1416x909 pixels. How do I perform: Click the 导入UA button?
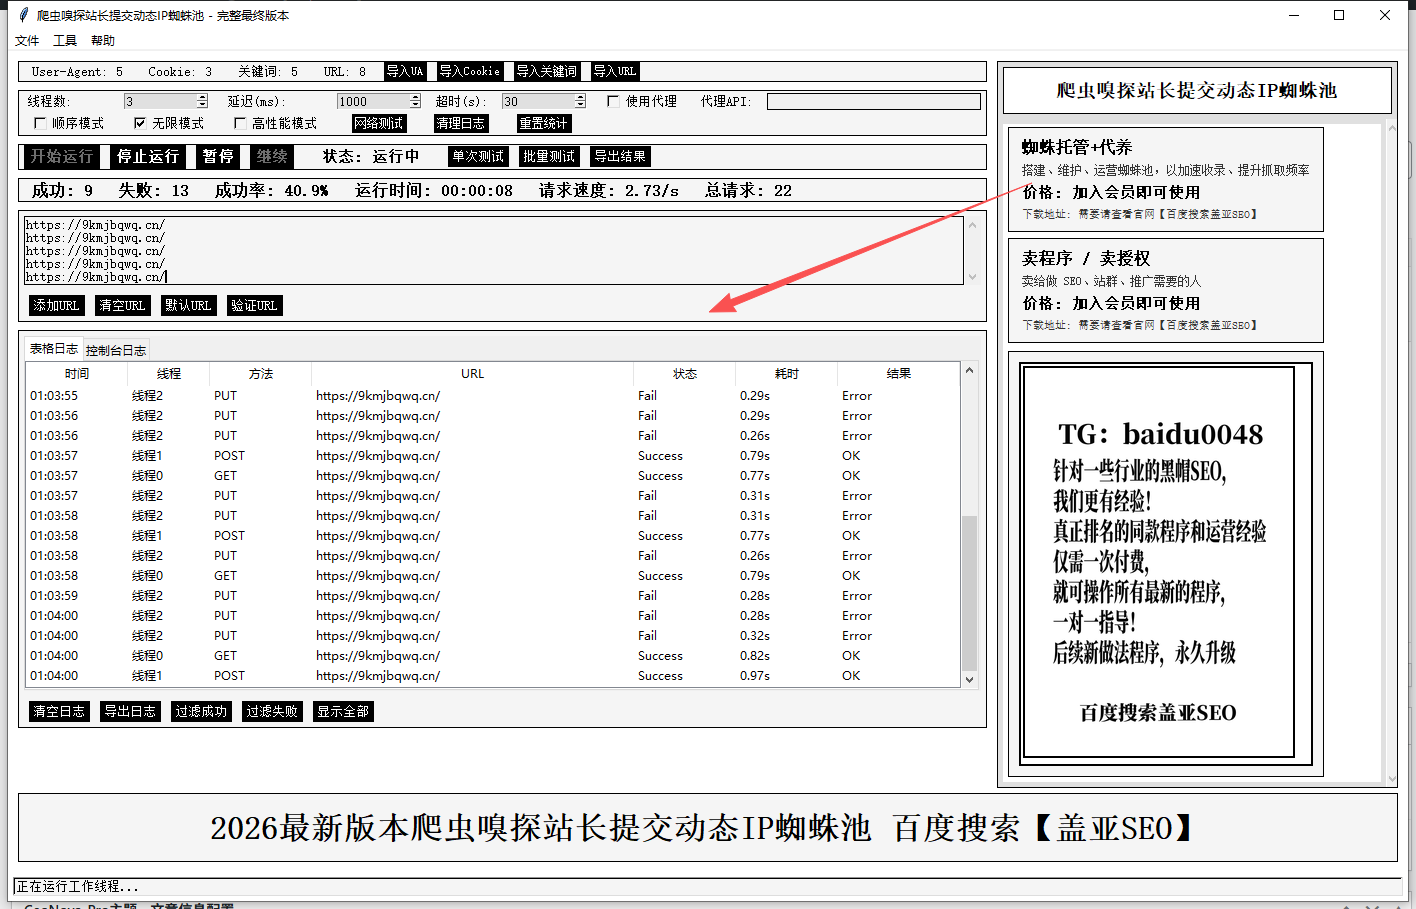click(405, 72)
